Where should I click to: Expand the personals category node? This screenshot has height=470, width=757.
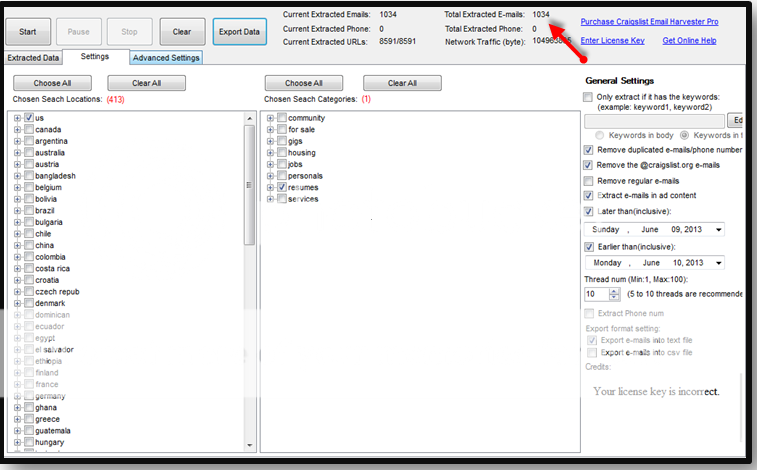[x=270, y=176]
